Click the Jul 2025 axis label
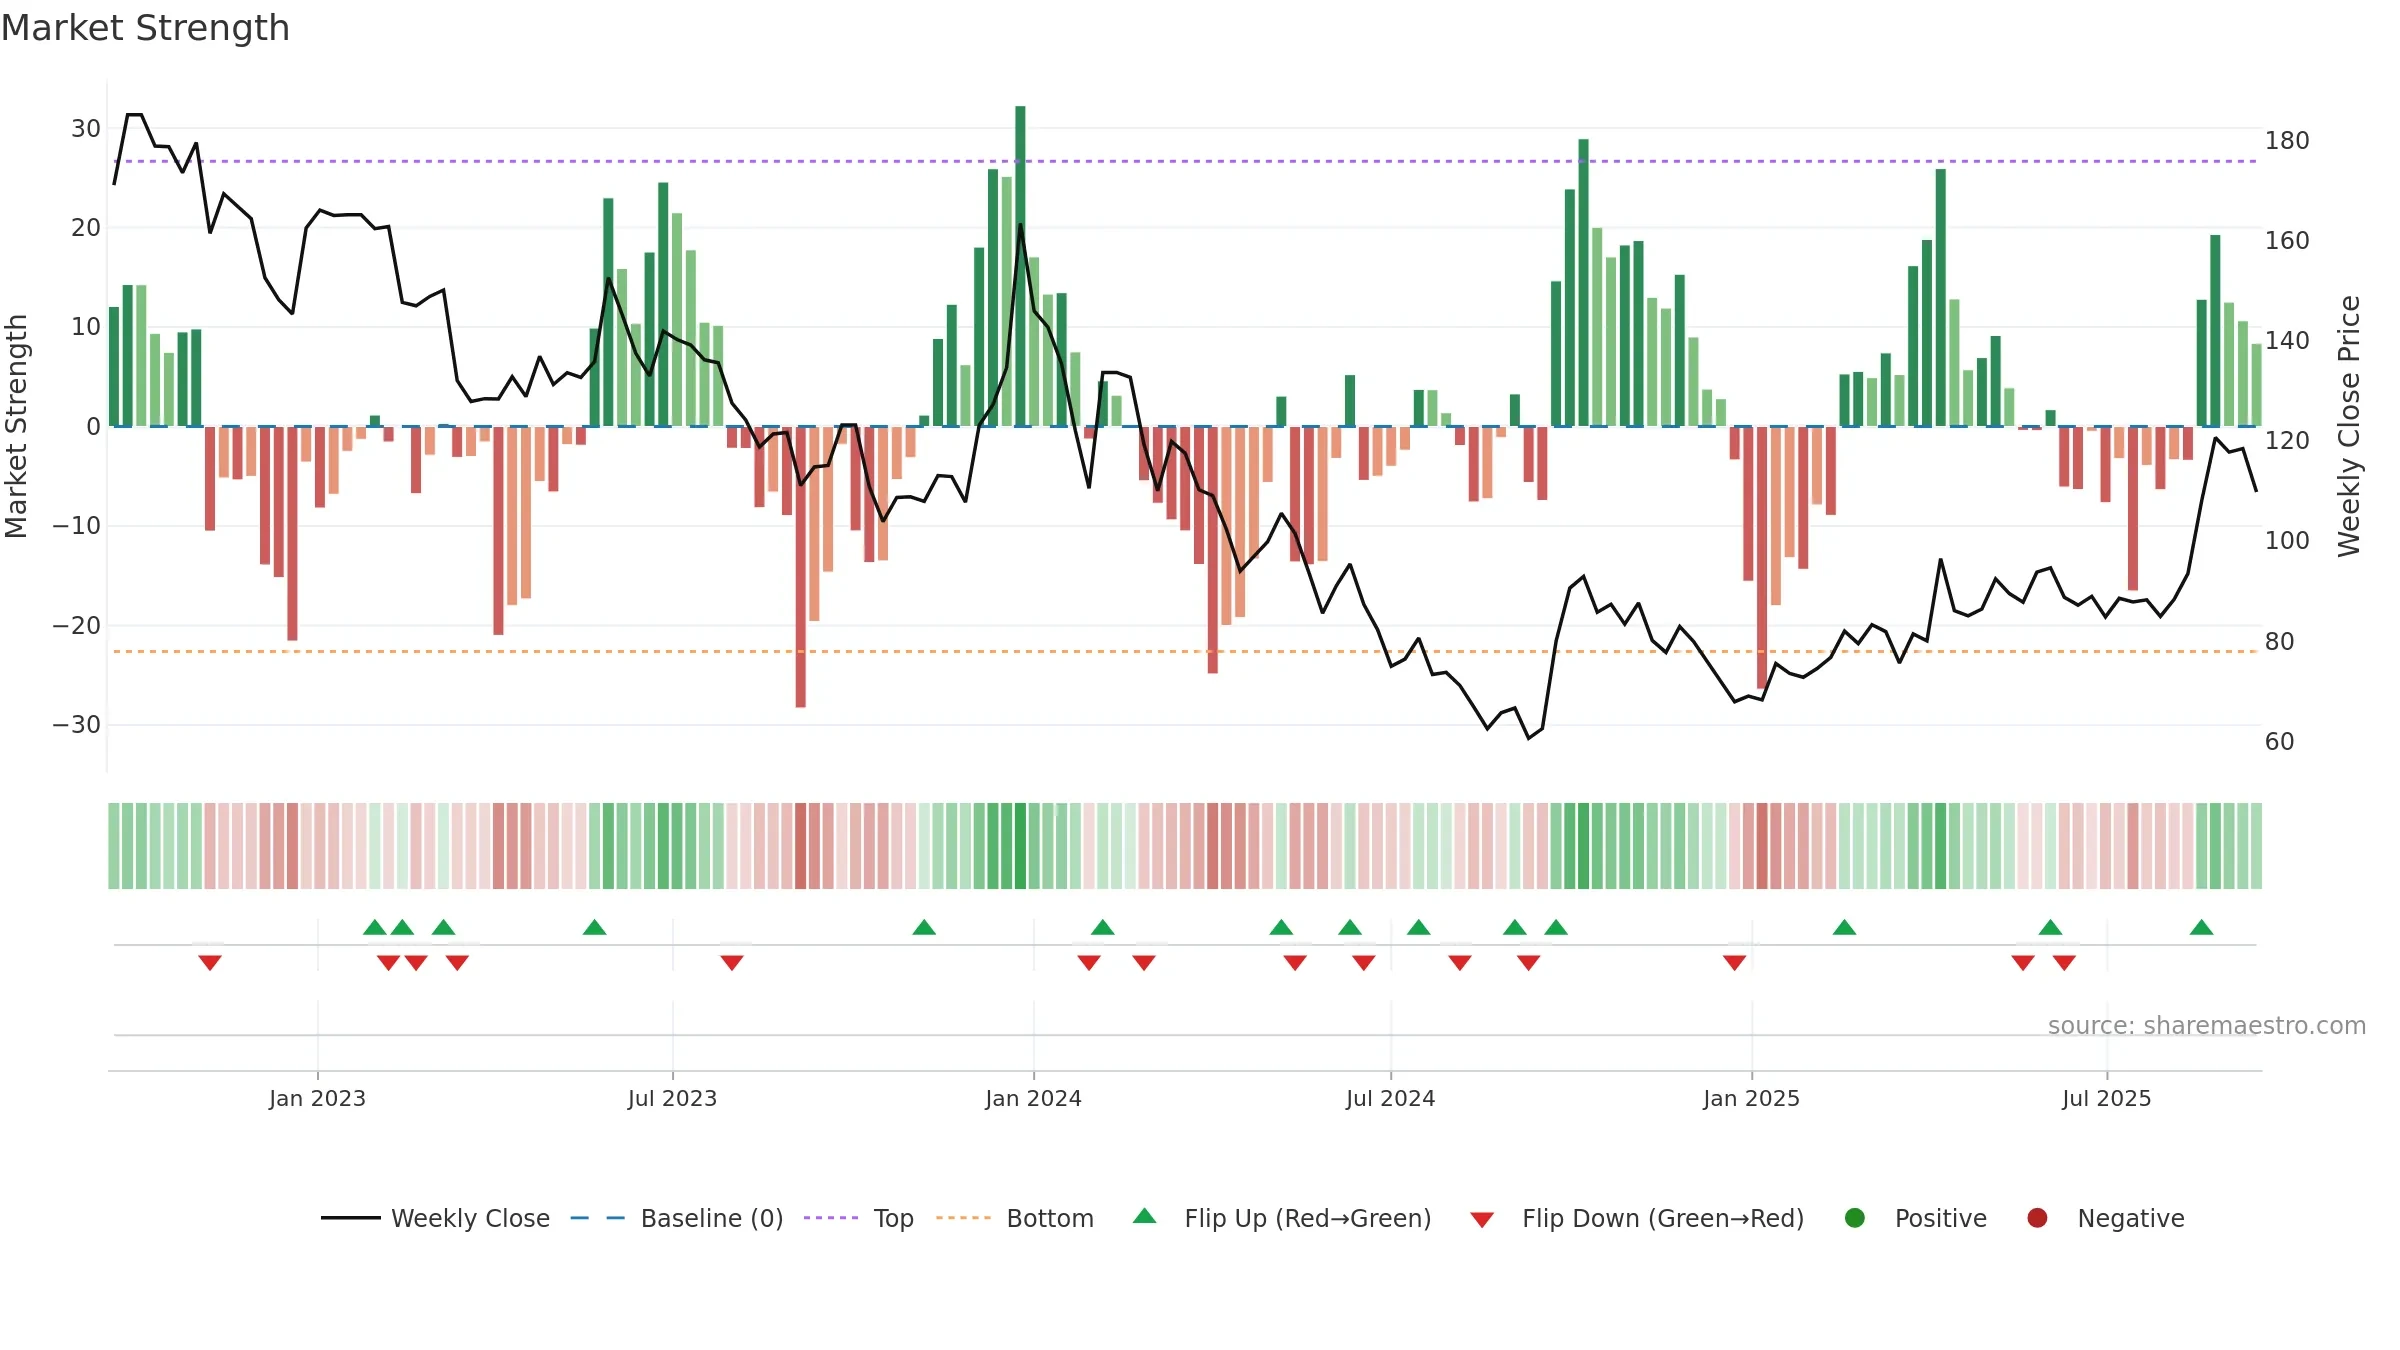Screen dimensions: 2400x1350 pos(2106,1098)
